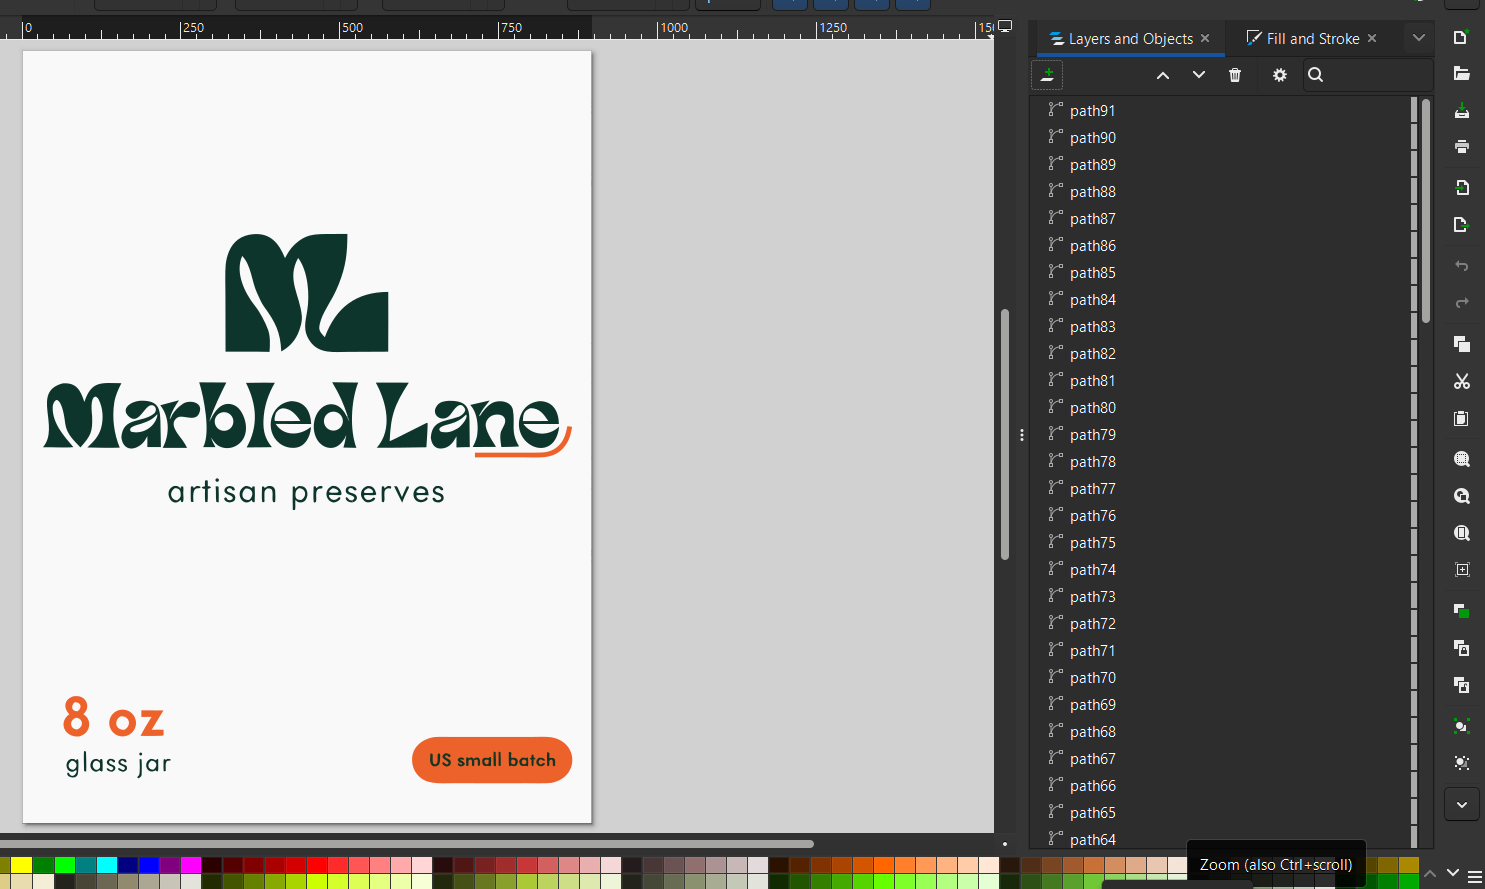Click the canvas vertical scrollbar thumb

1005,434
